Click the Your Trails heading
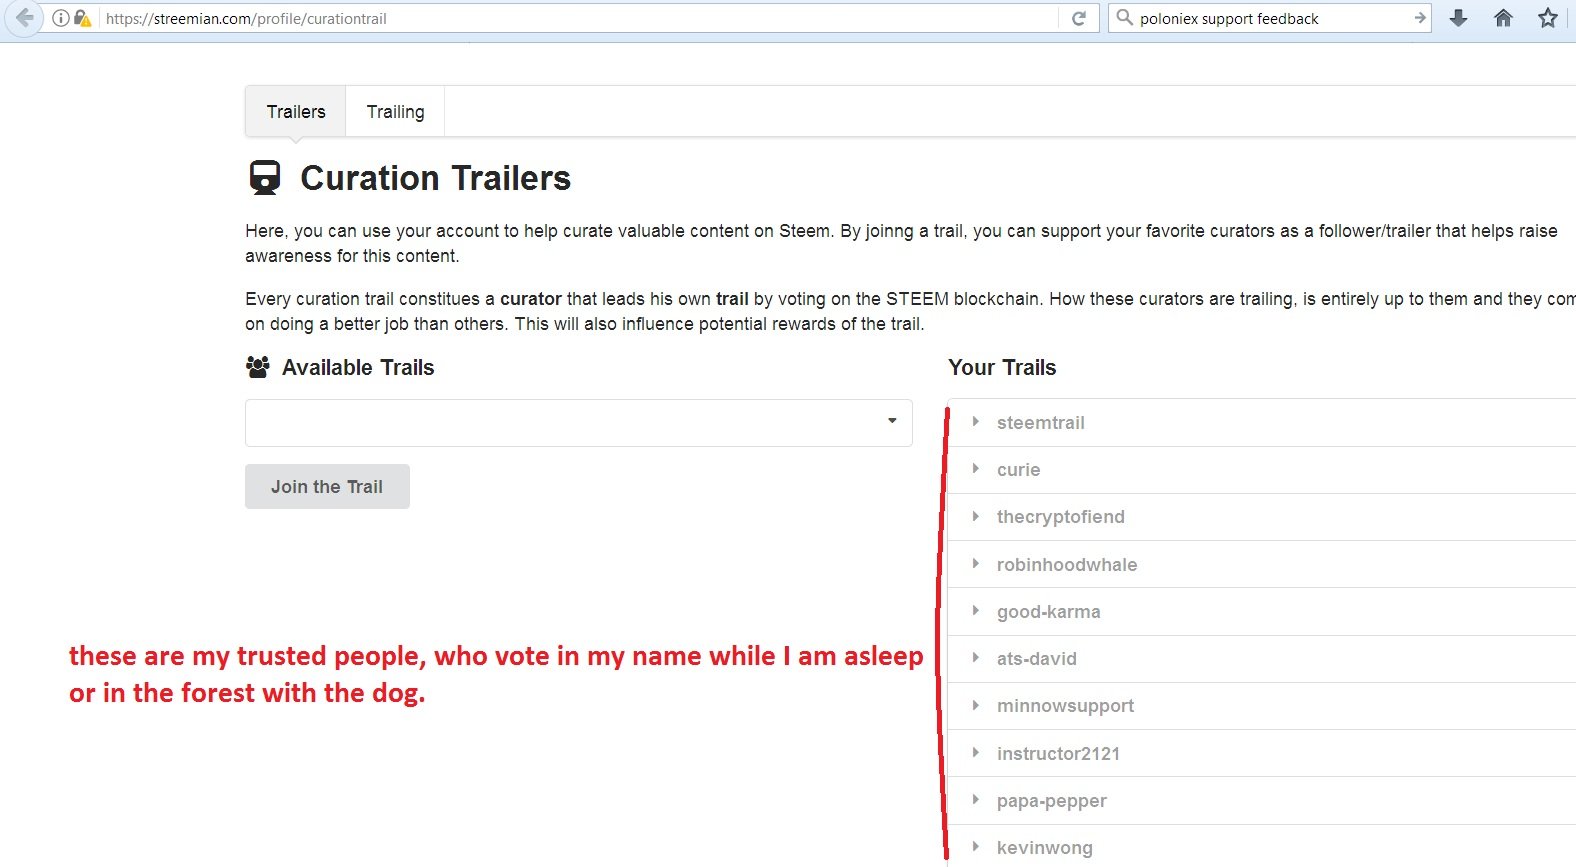The width and height of the screenshot is (1576, 867). point(1002,367)
